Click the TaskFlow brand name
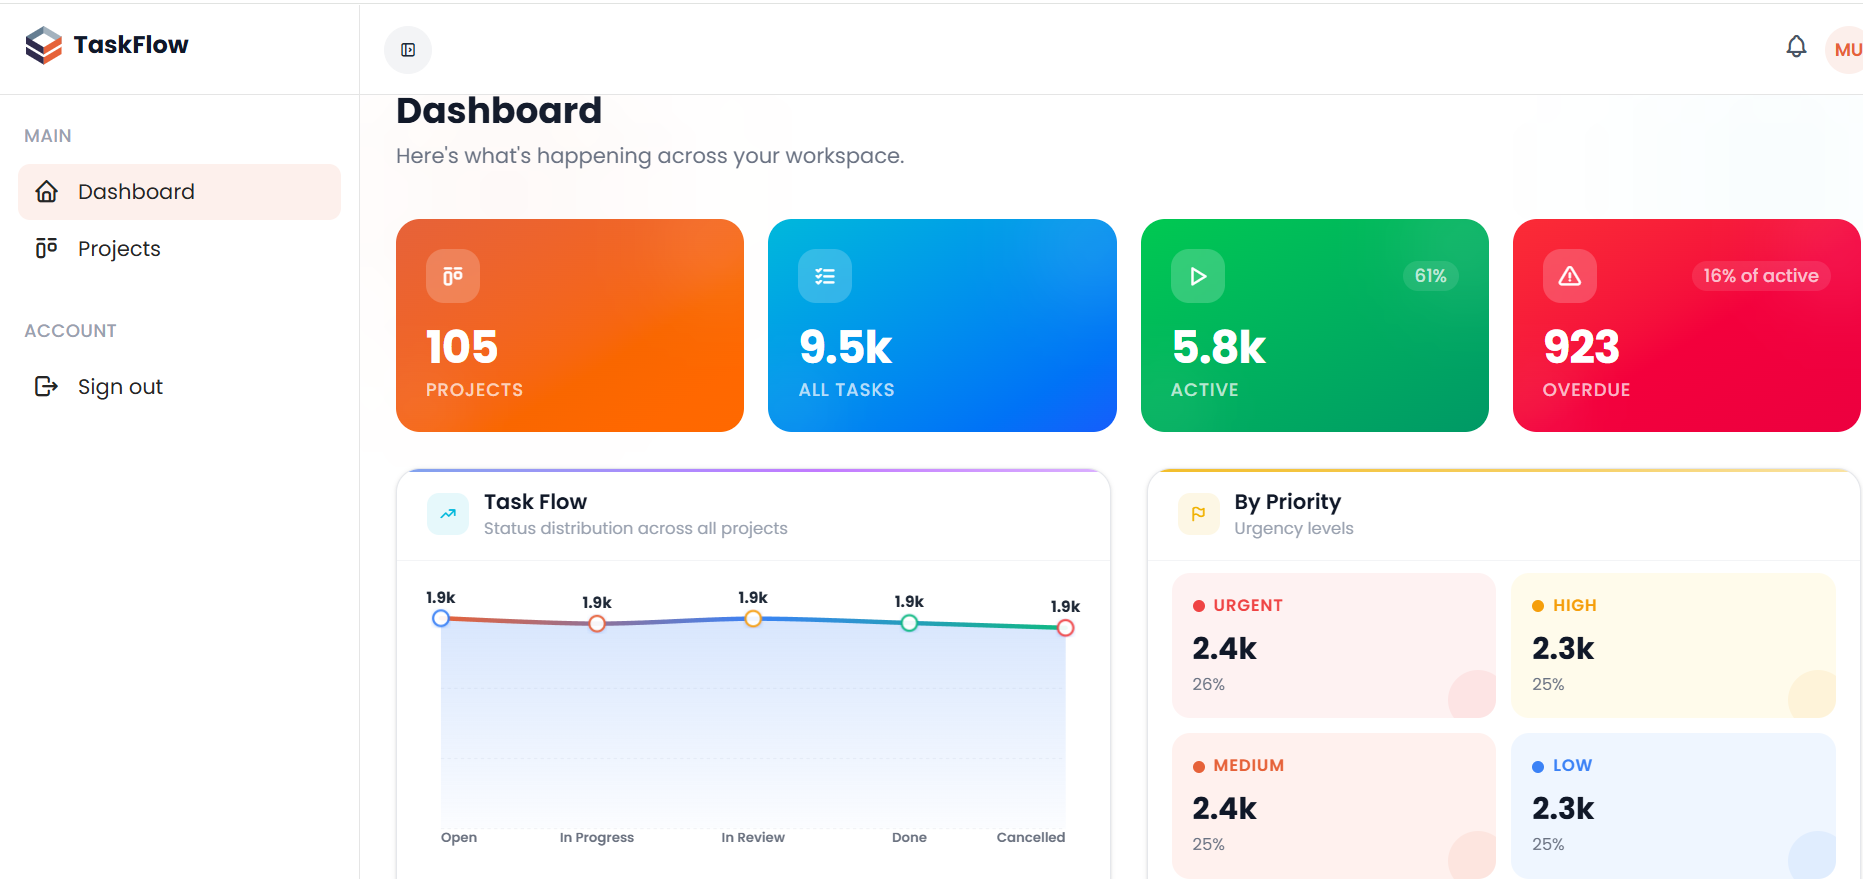Image resolution: width=1863 pixels, height=879 pixels. tap(131, 45)
